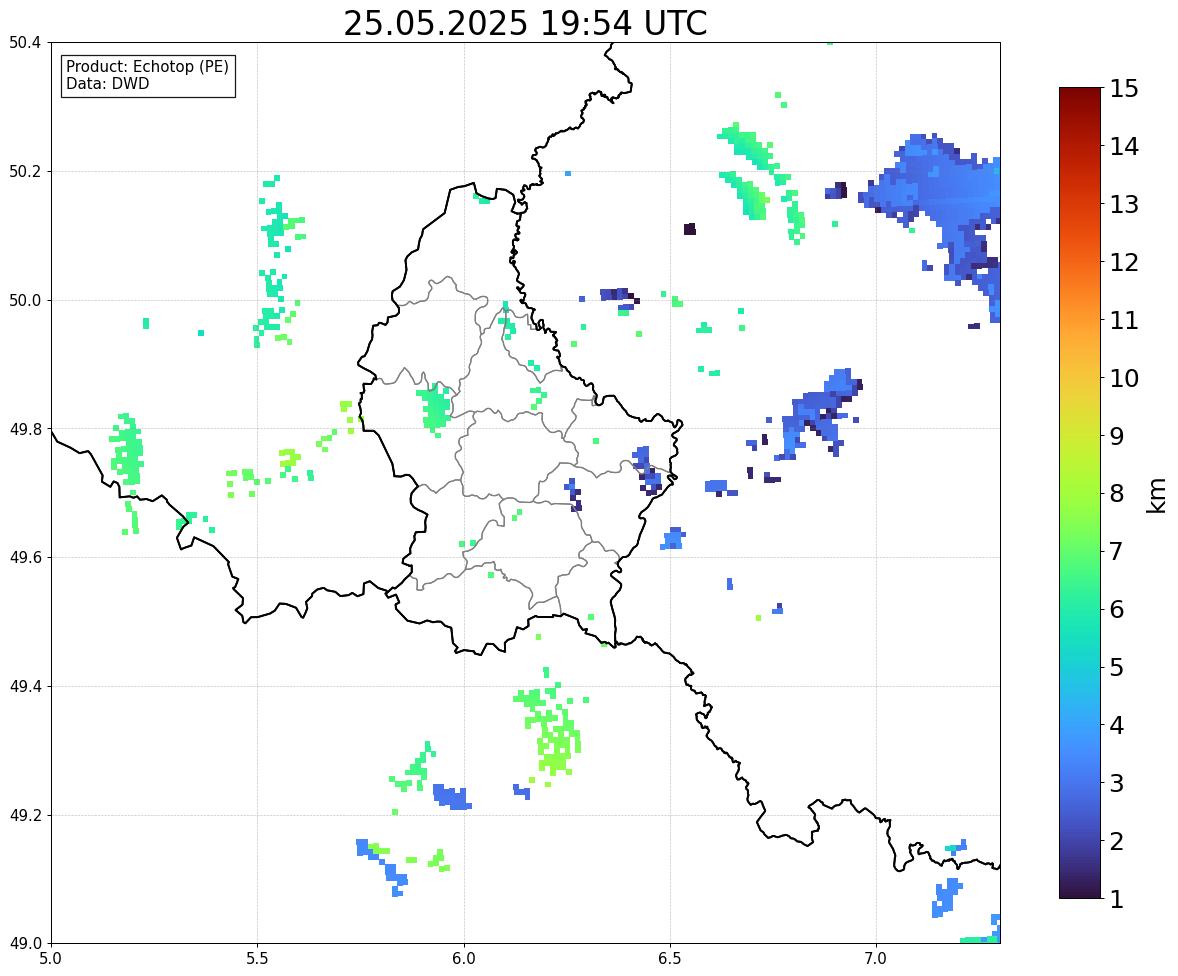Viewport: 1178px width, 976px height.
Task: Click the colorbar tick label 4
Action: [1117, 726]
